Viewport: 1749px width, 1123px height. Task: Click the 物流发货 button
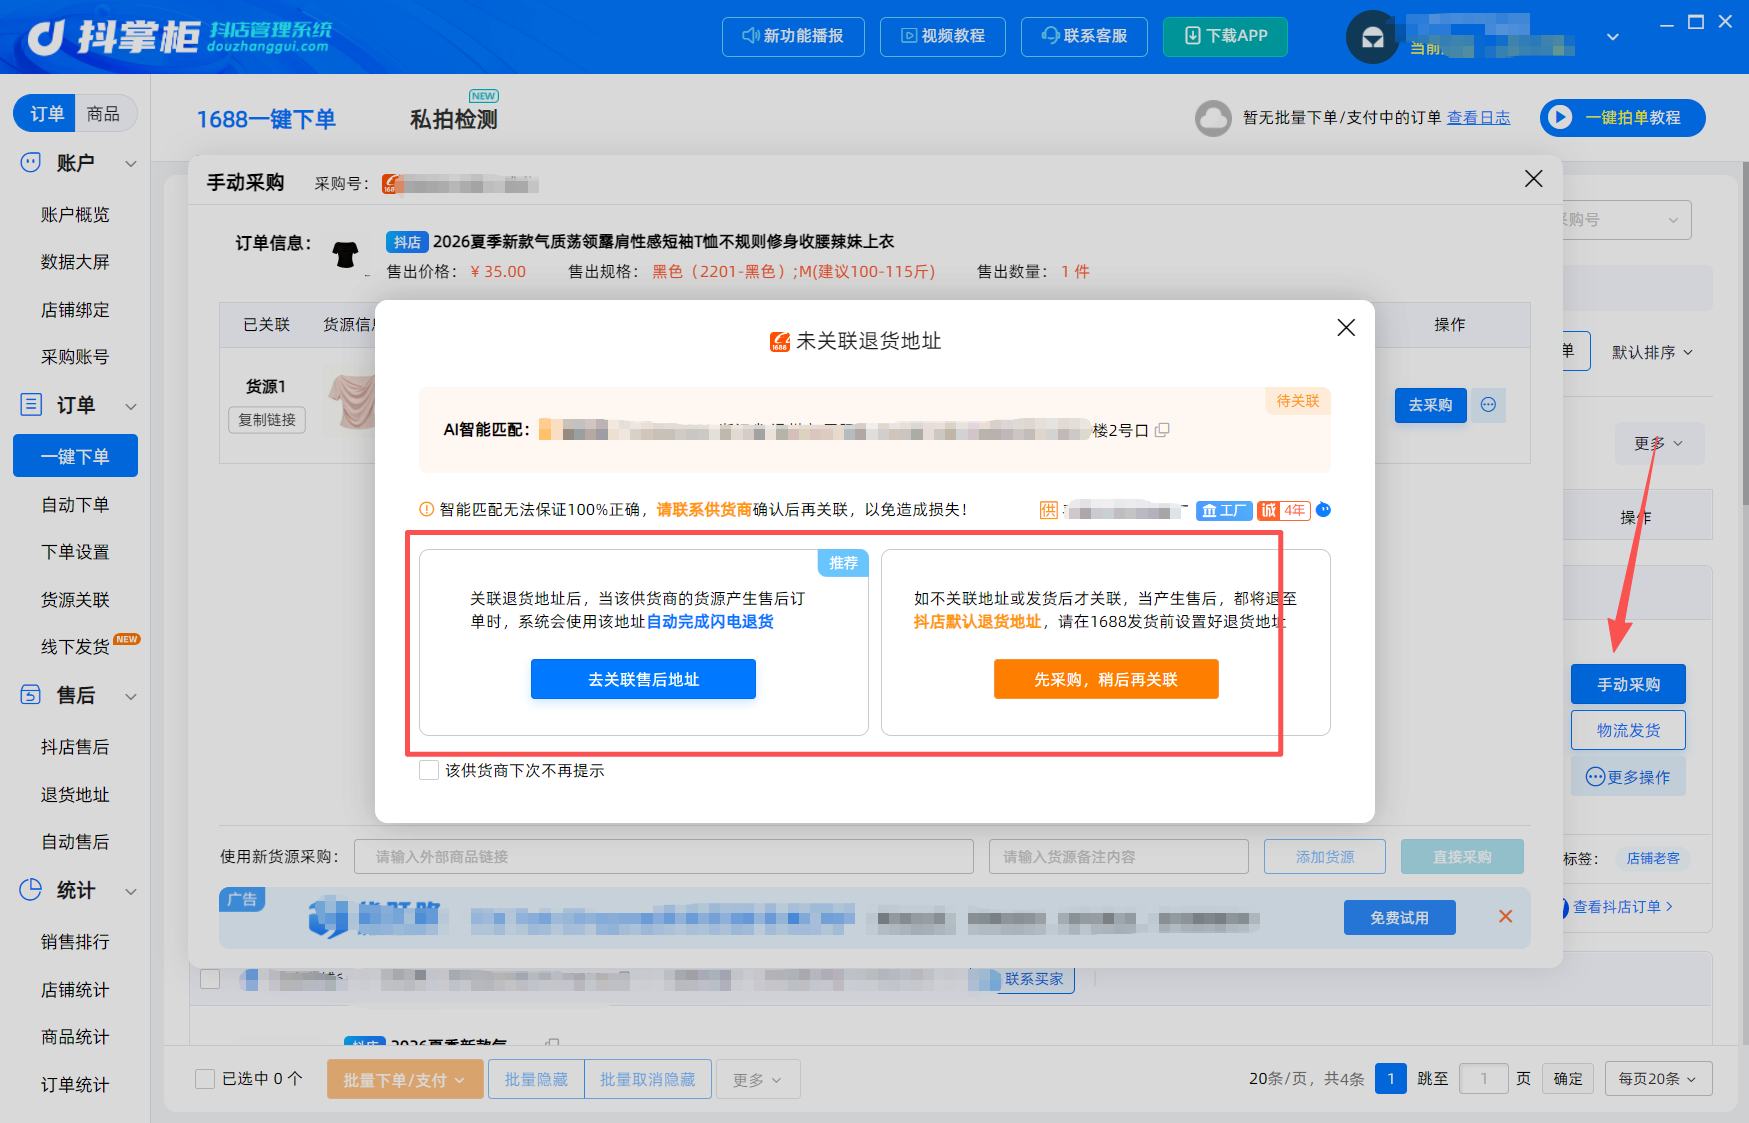(1628, 730)
